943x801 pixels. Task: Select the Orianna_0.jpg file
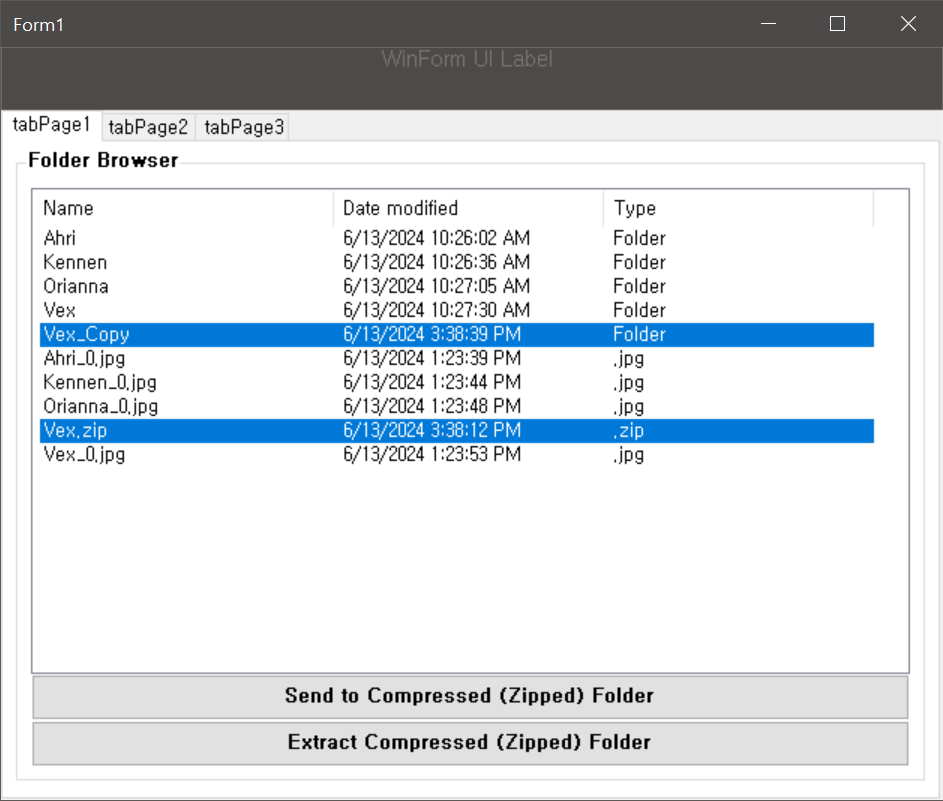pyautogui.click(x=457, y=407)
